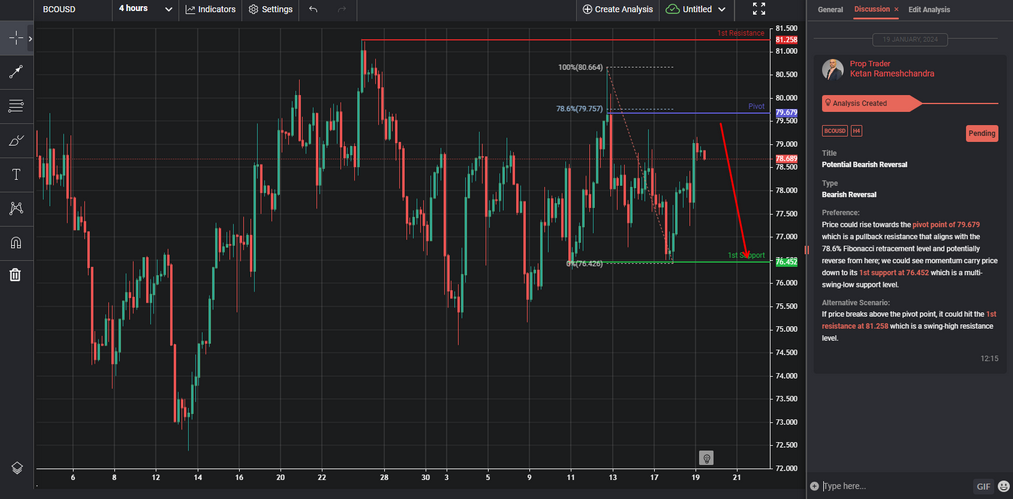Image resolution: width=1013 pixels, height=499 pixels.
Task: Open the horizontal lines tool group
Action: [x=16, y=106]
